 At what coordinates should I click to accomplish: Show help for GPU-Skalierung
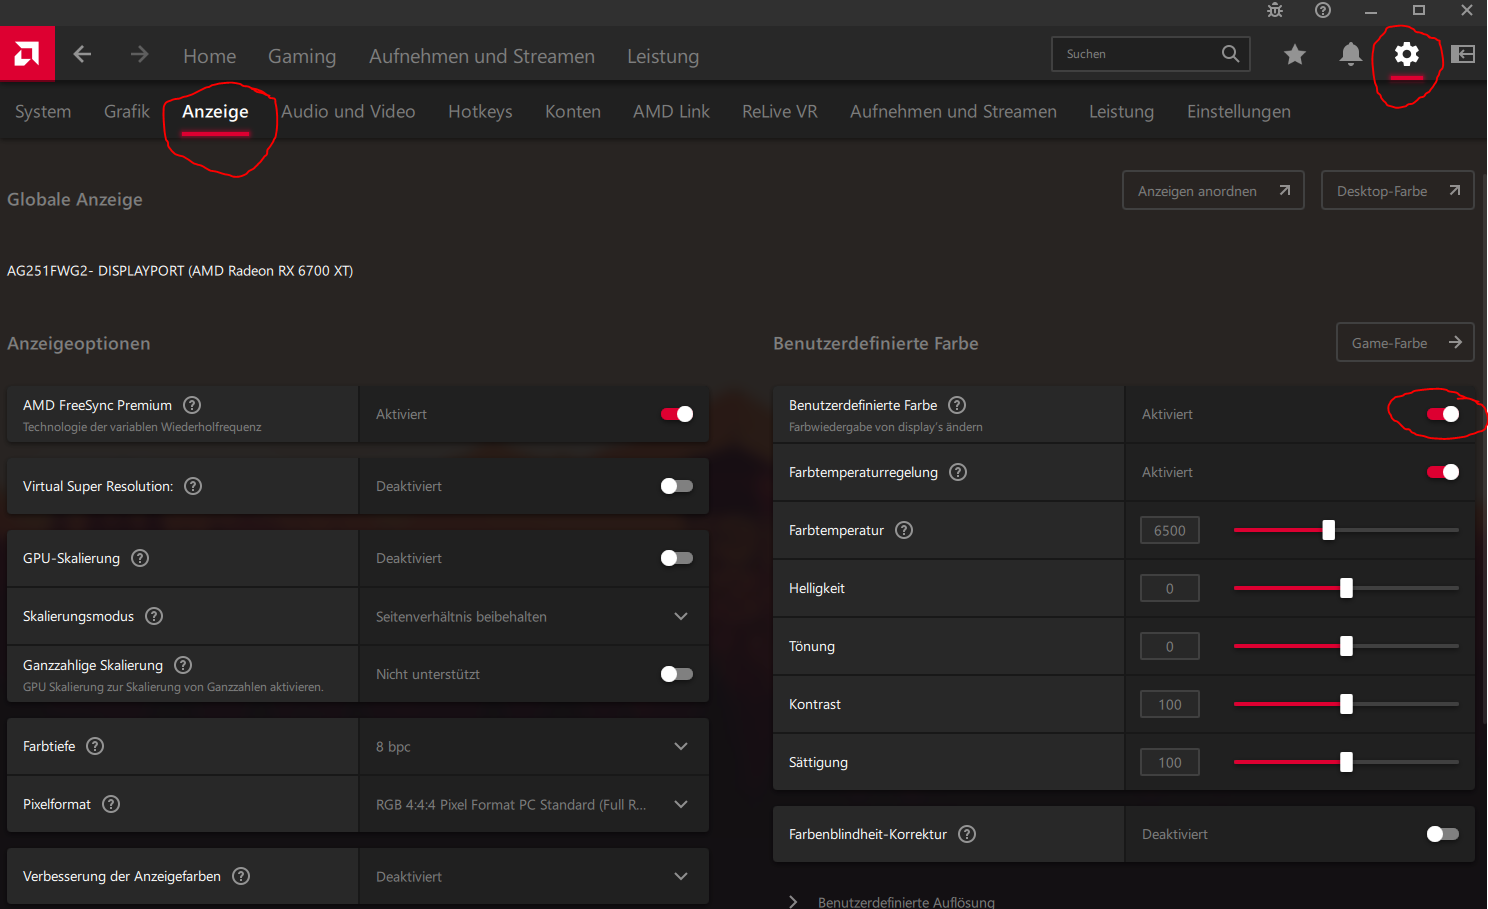coord(140,558)
